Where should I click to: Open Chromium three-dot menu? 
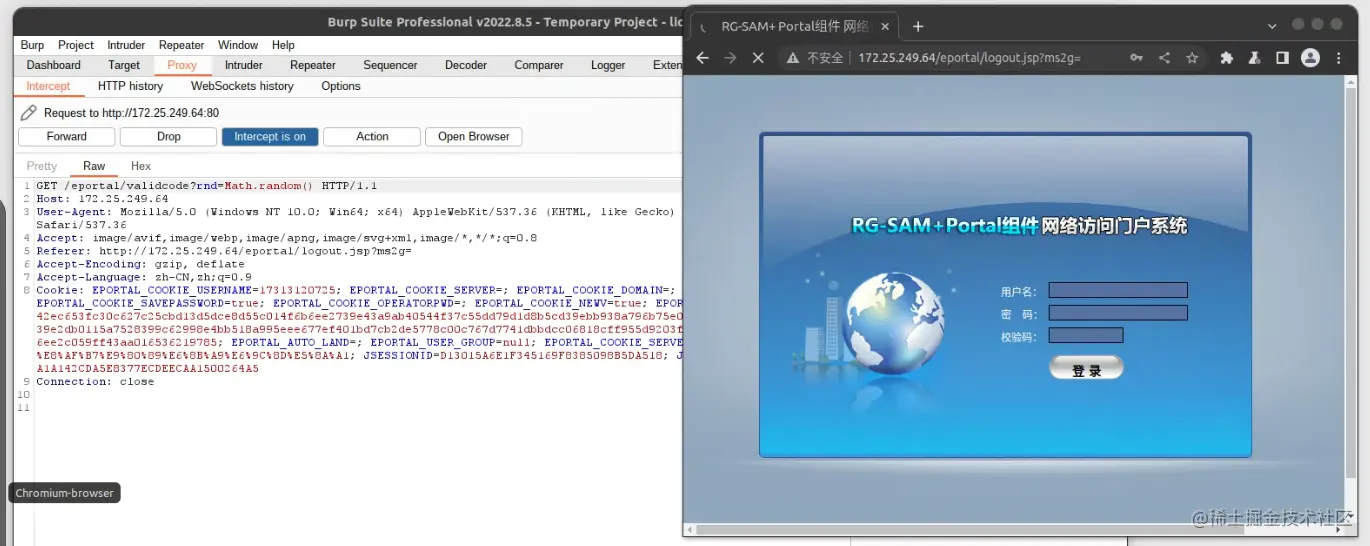pyautogui.click(x=1339, y=58)
